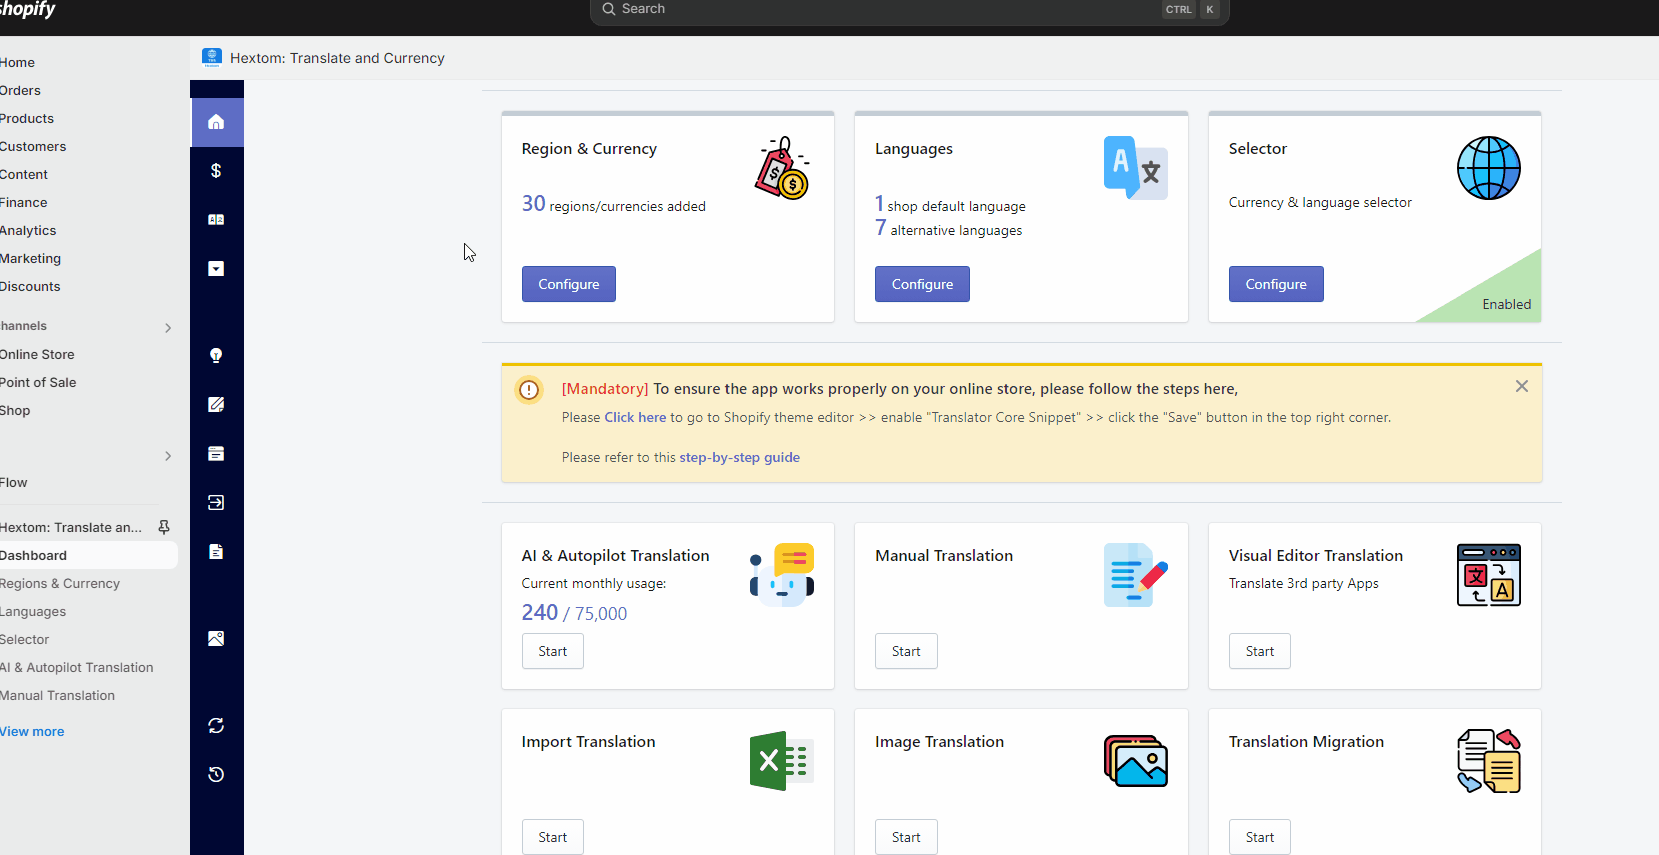Click the robot AI & Autopilot illustration
The height and width of the screenshot is (855, 1659).
pos(782,575)
